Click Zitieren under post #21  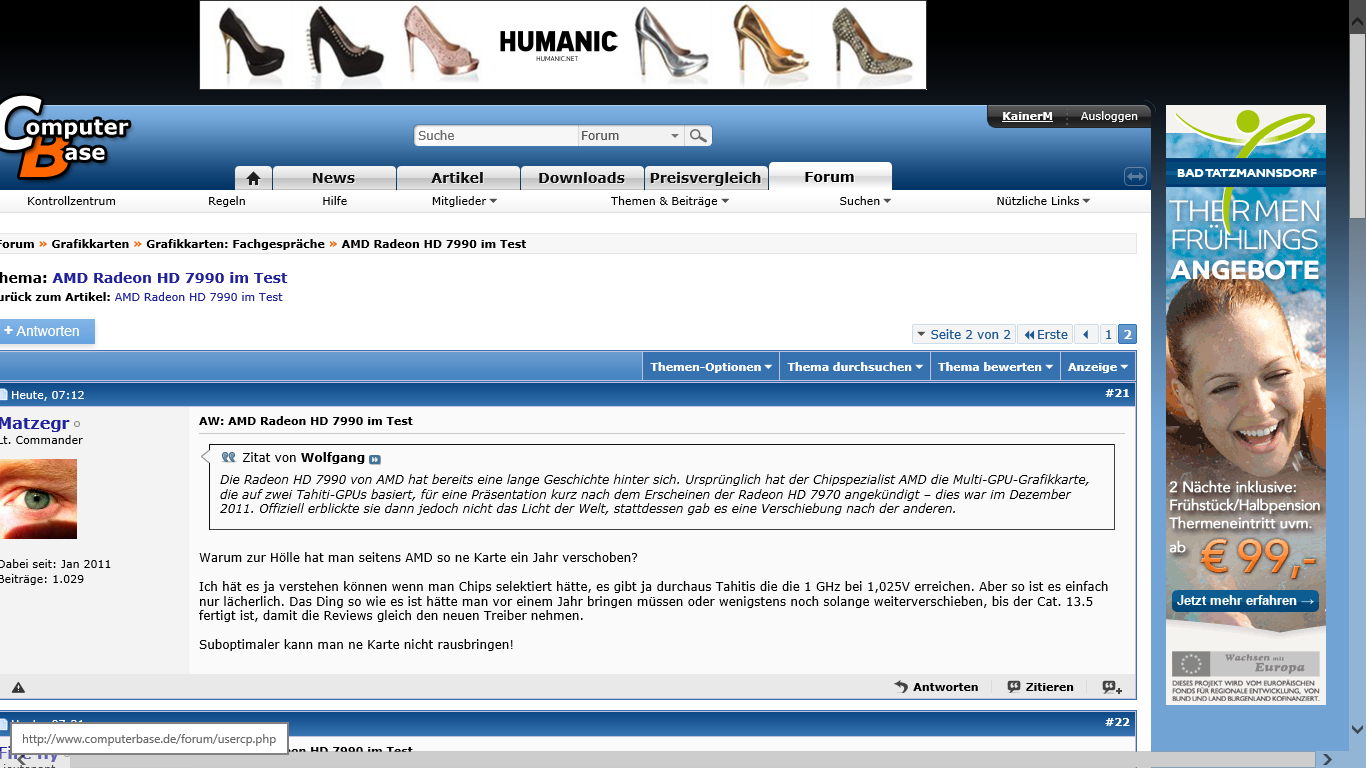pos(1040,687)
